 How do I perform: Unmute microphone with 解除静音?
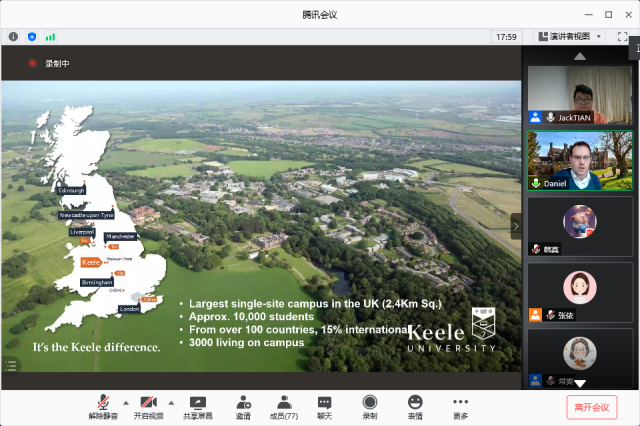pyautogui.click(x=103, y=407)
